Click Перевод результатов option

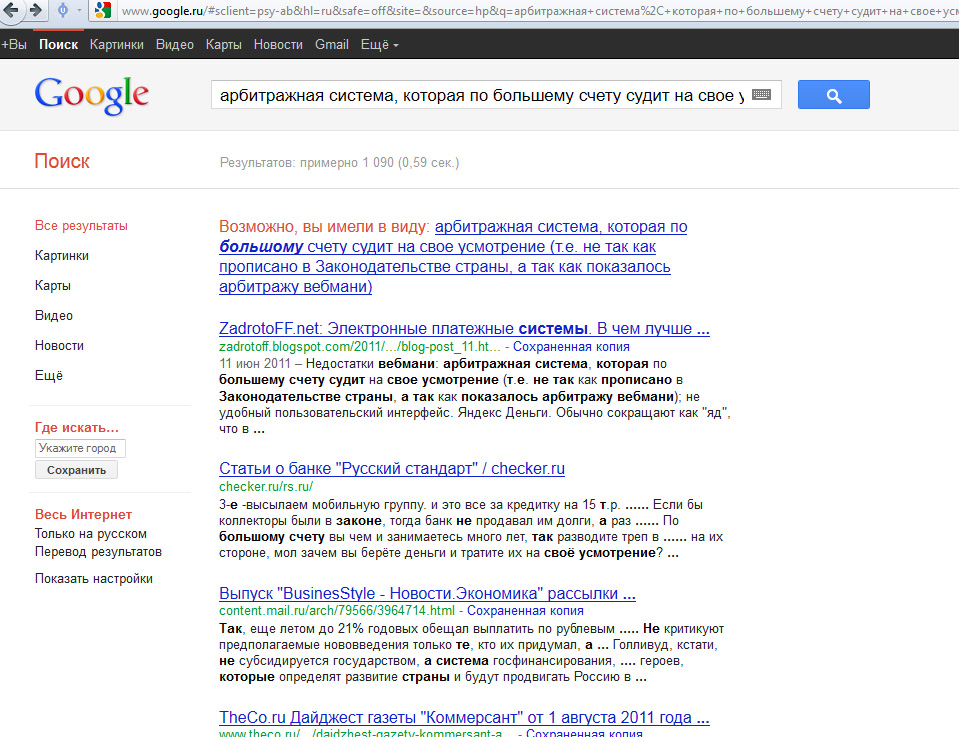click(x=98, y=552)
